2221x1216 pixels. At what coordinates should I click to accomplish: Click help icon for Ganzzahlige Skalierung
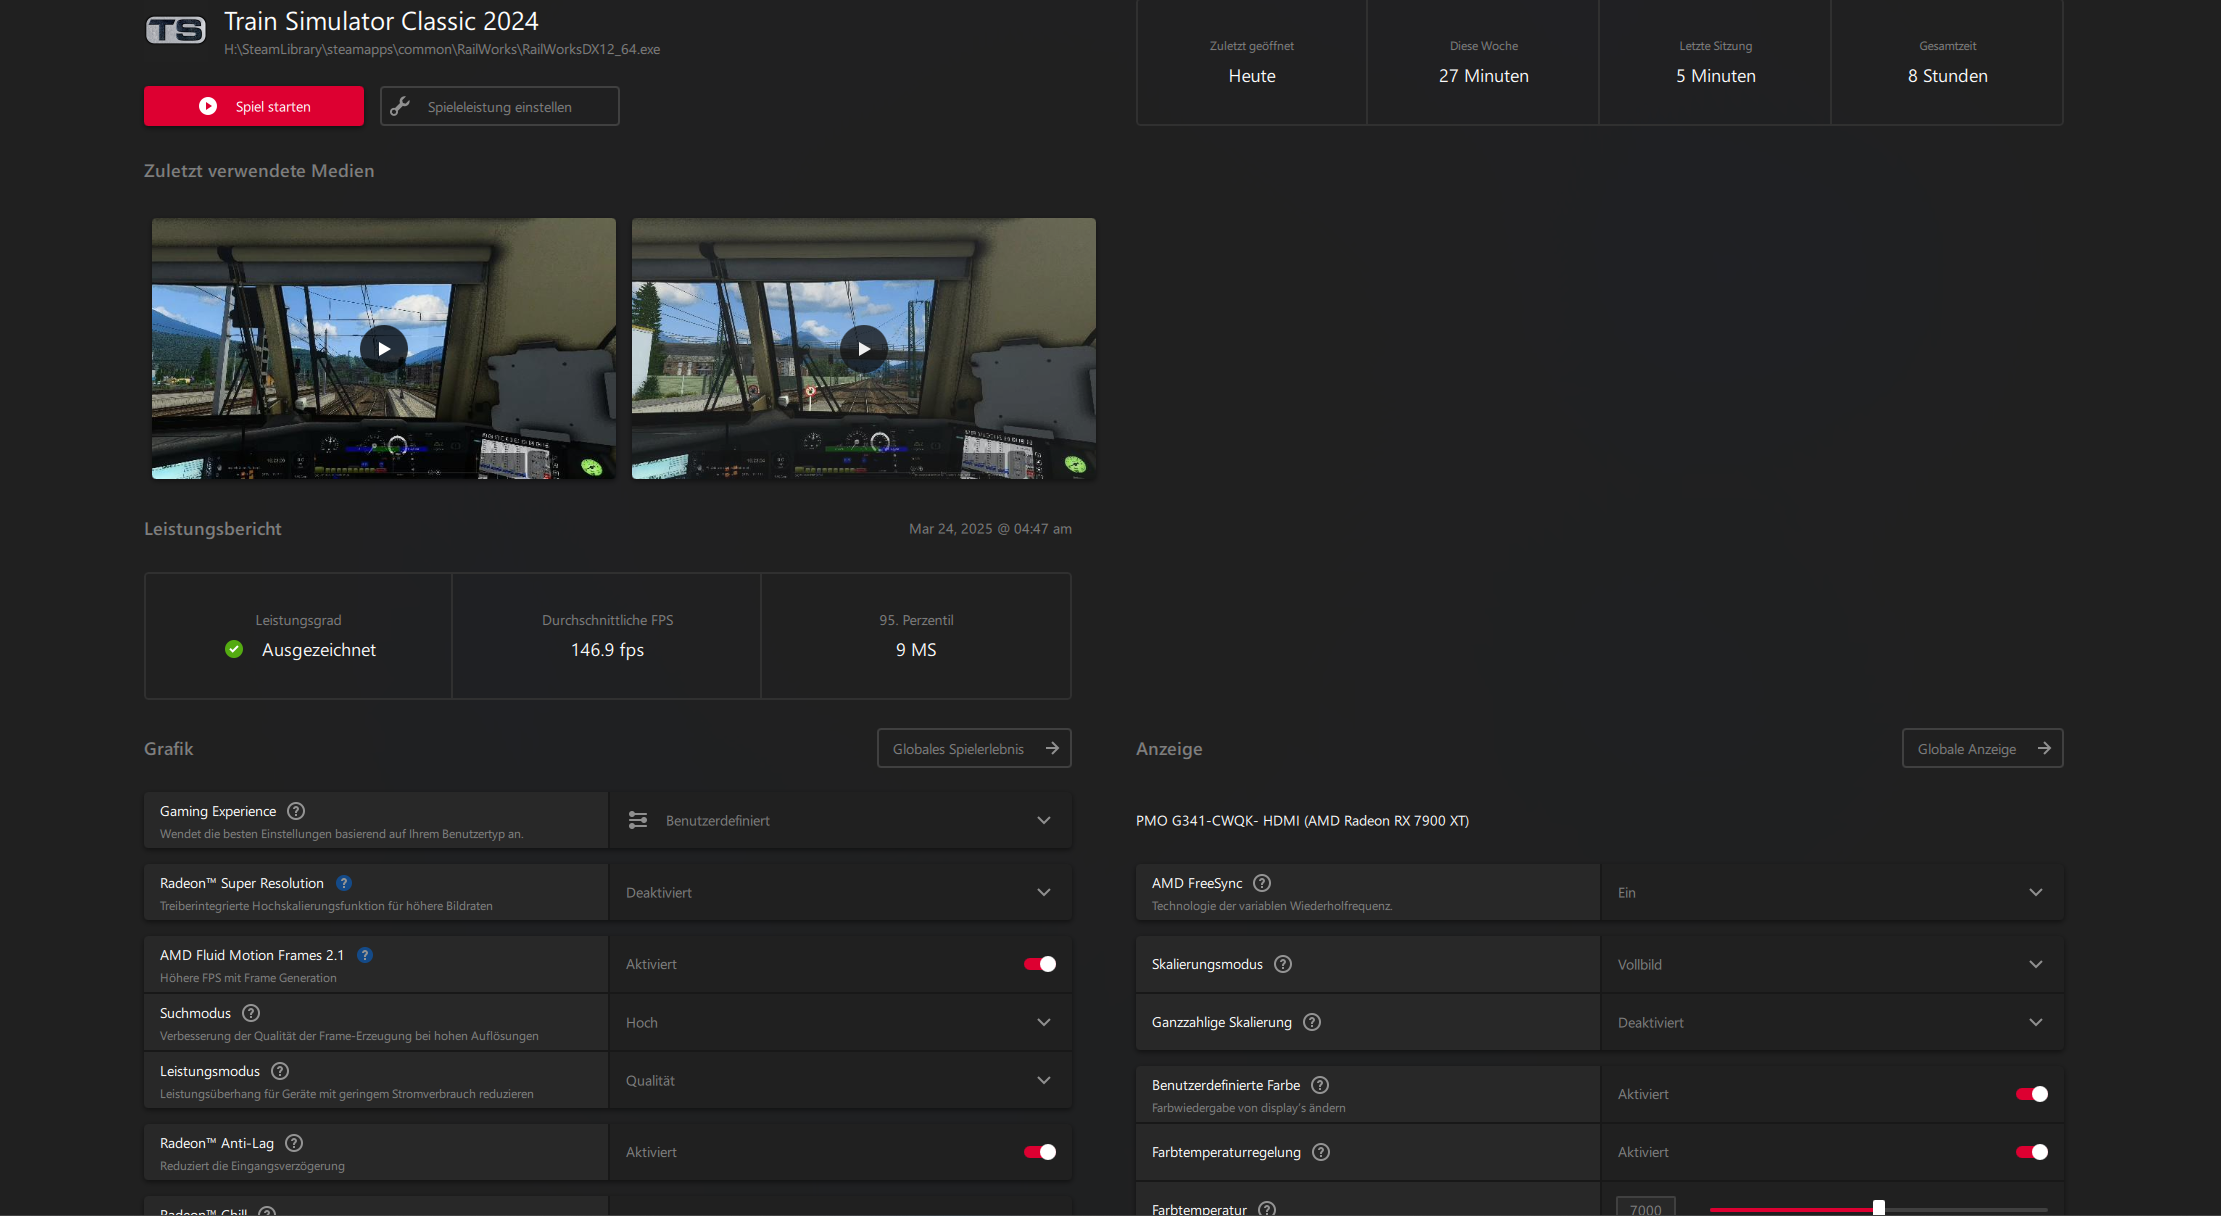point(1312,1022)
